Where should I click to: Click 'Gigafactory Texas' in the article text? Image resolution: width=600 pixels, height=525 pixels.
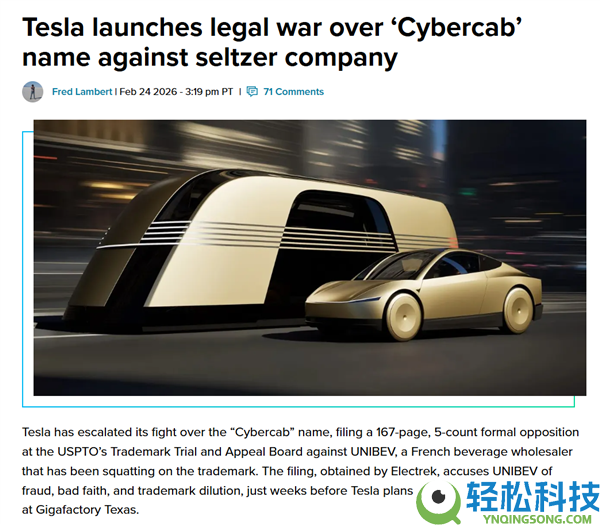(86, 510)
